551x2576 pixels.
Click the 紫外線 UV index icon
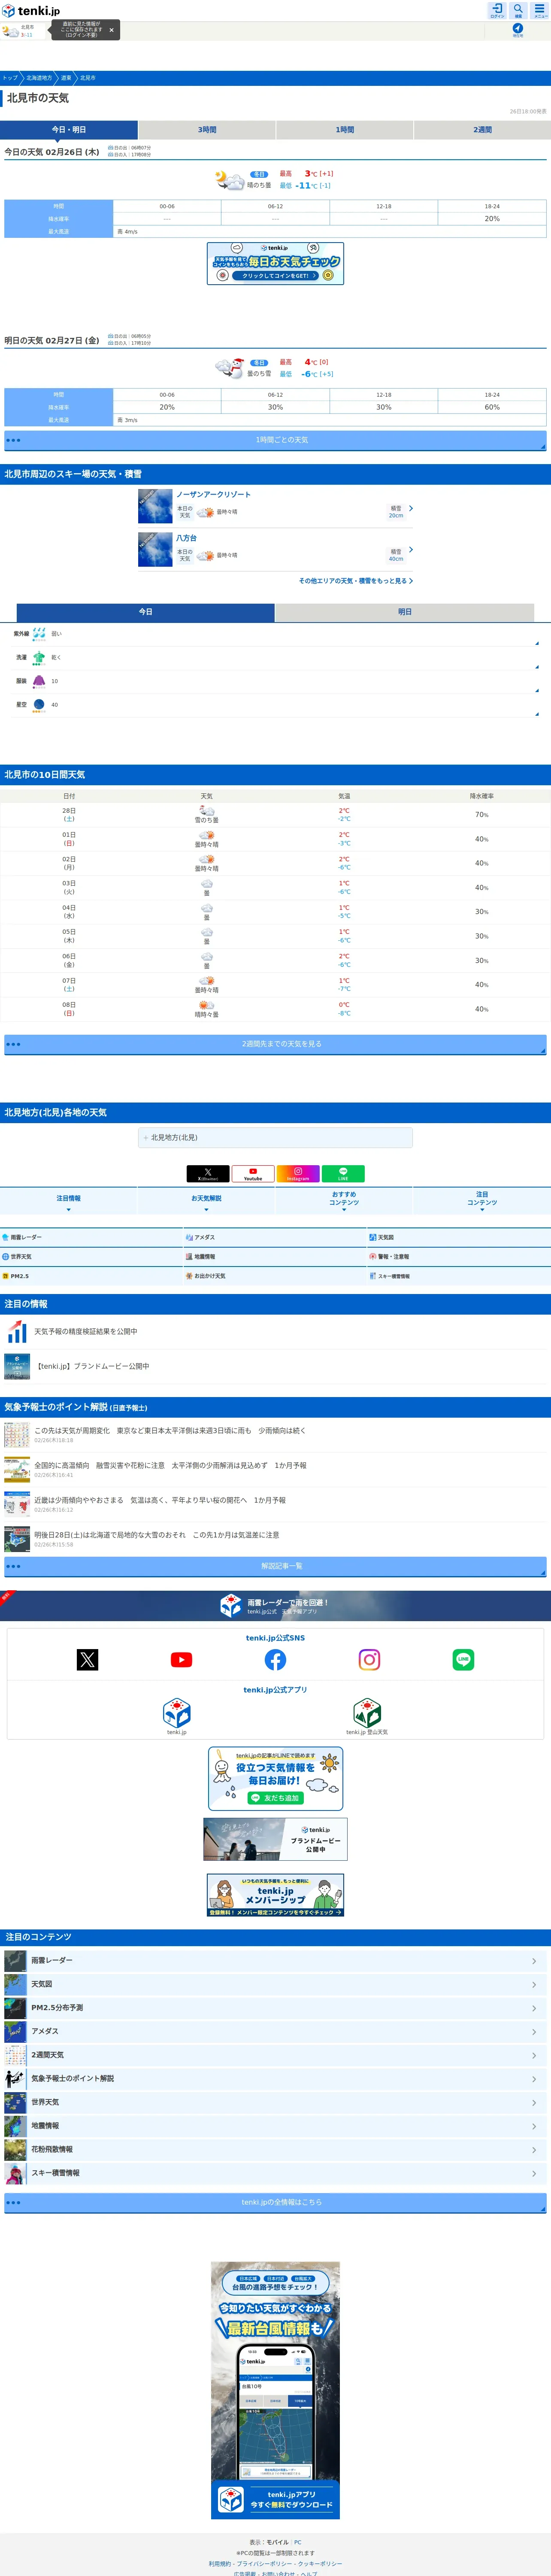[39, 634]
